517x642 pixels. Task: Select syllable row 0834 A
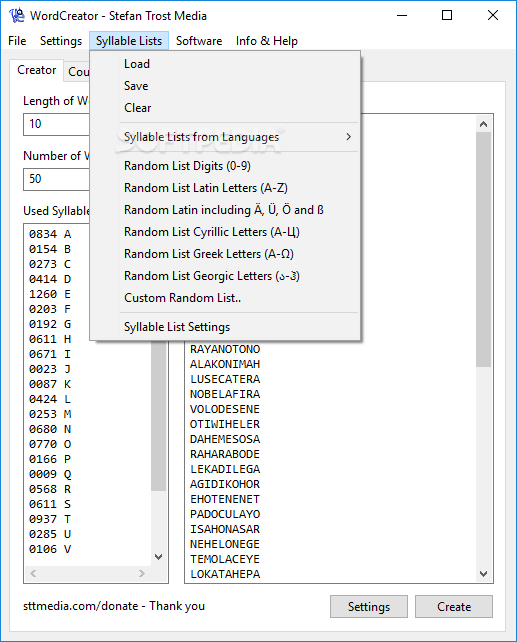(50, 234)
